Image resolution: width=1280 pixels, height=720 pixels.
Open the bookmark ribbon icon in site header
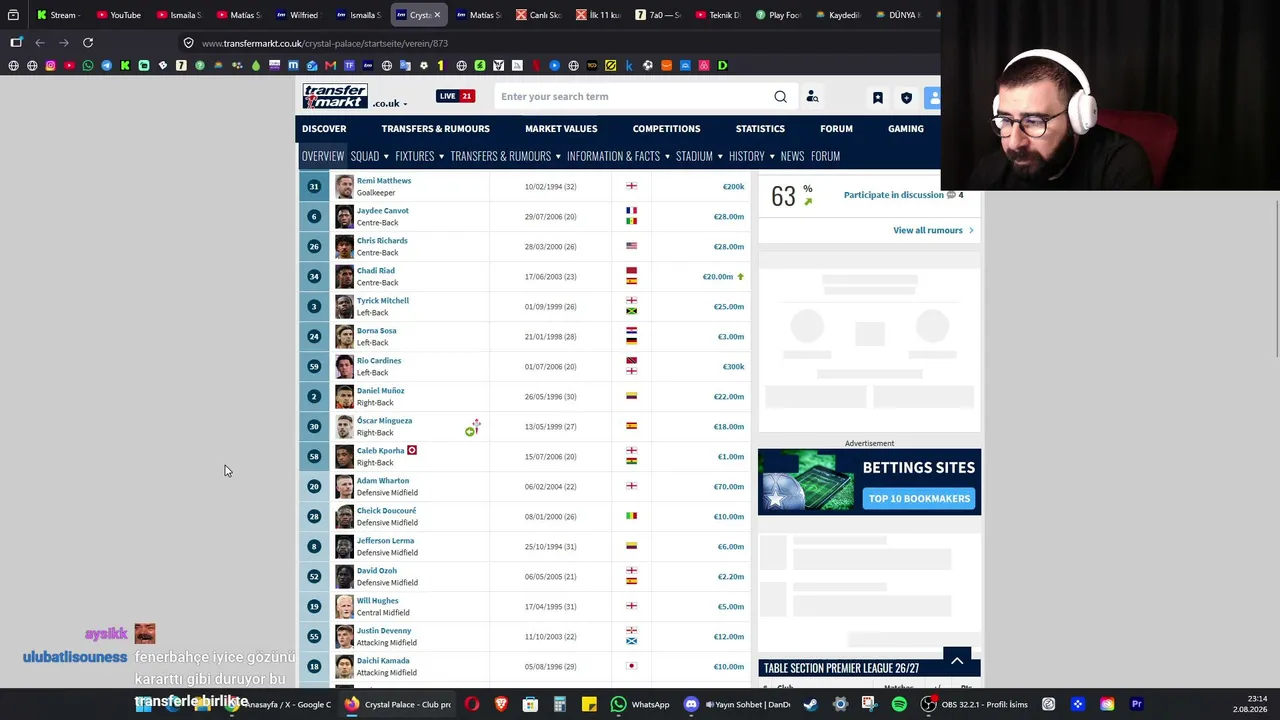coord(878,98)
